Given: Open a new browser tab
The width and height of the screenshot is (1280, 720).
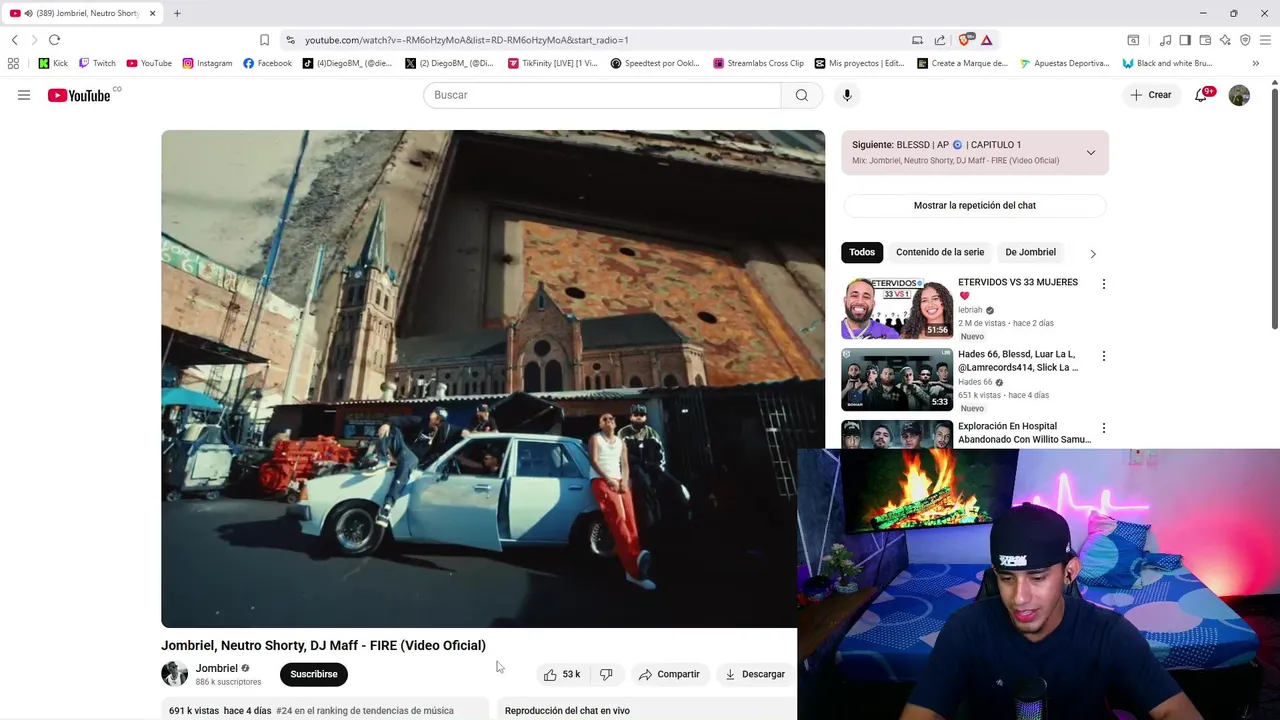Looking at the screenshot, I should pyautogui.click(x=177, y=13).
